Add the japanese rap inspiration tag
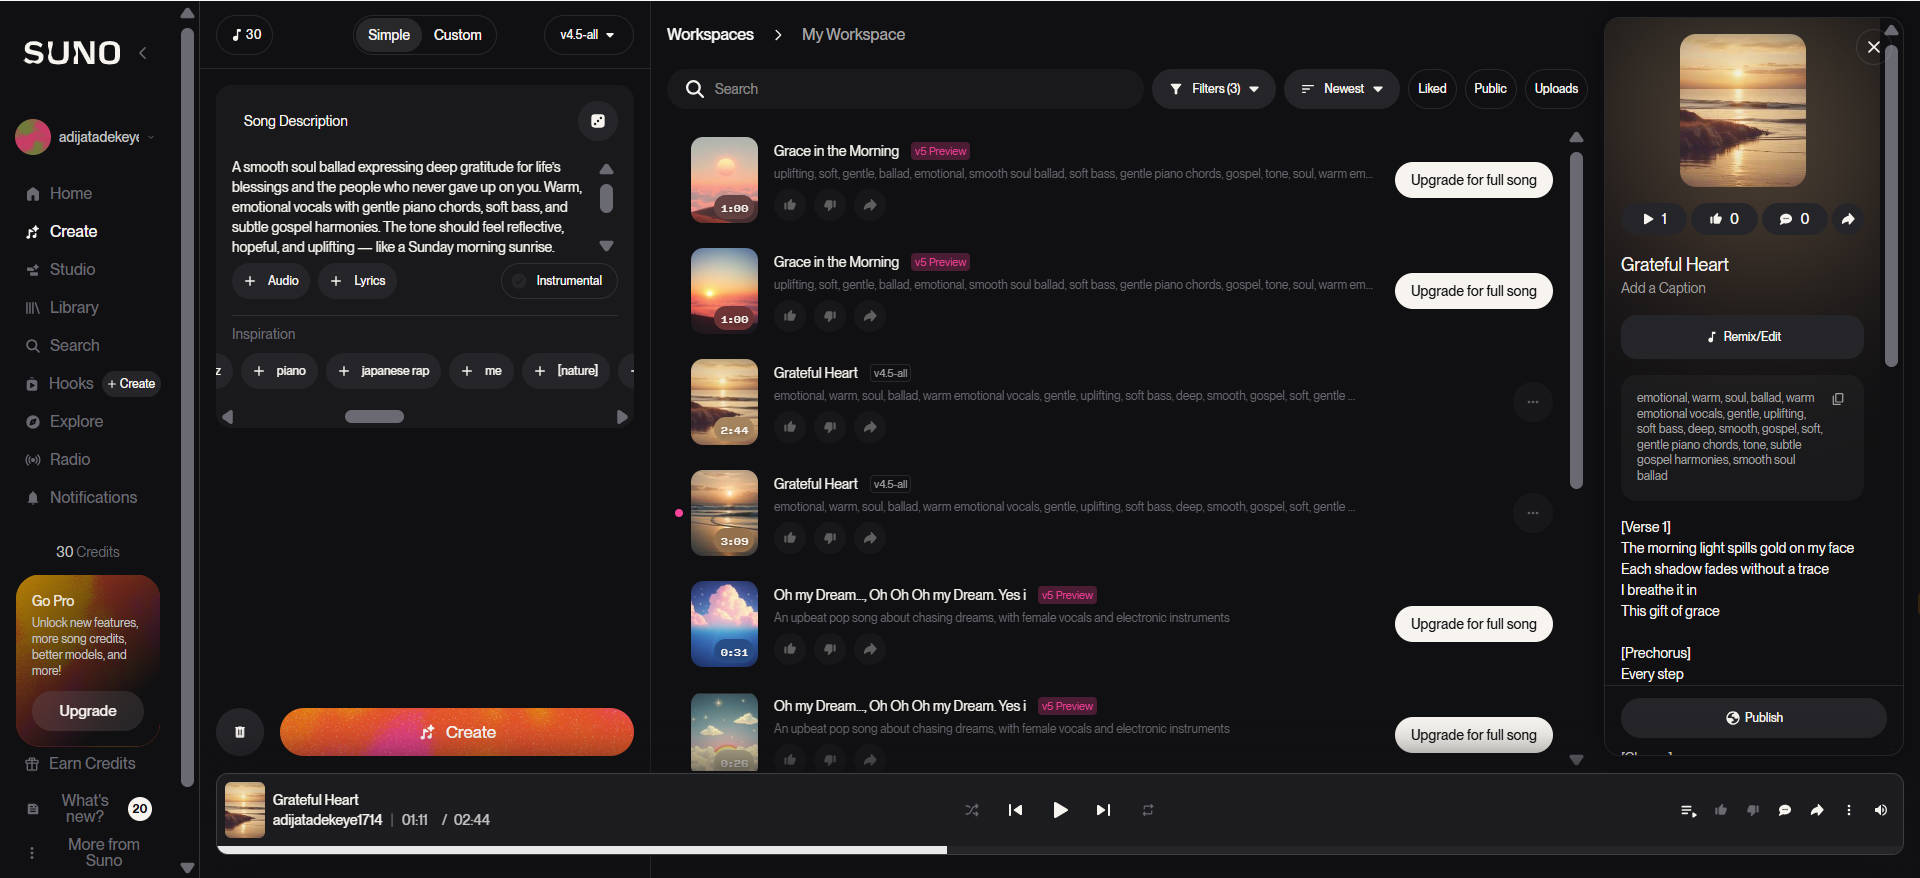The height and width of the screenshot is (878, 1920). point(384,371)
